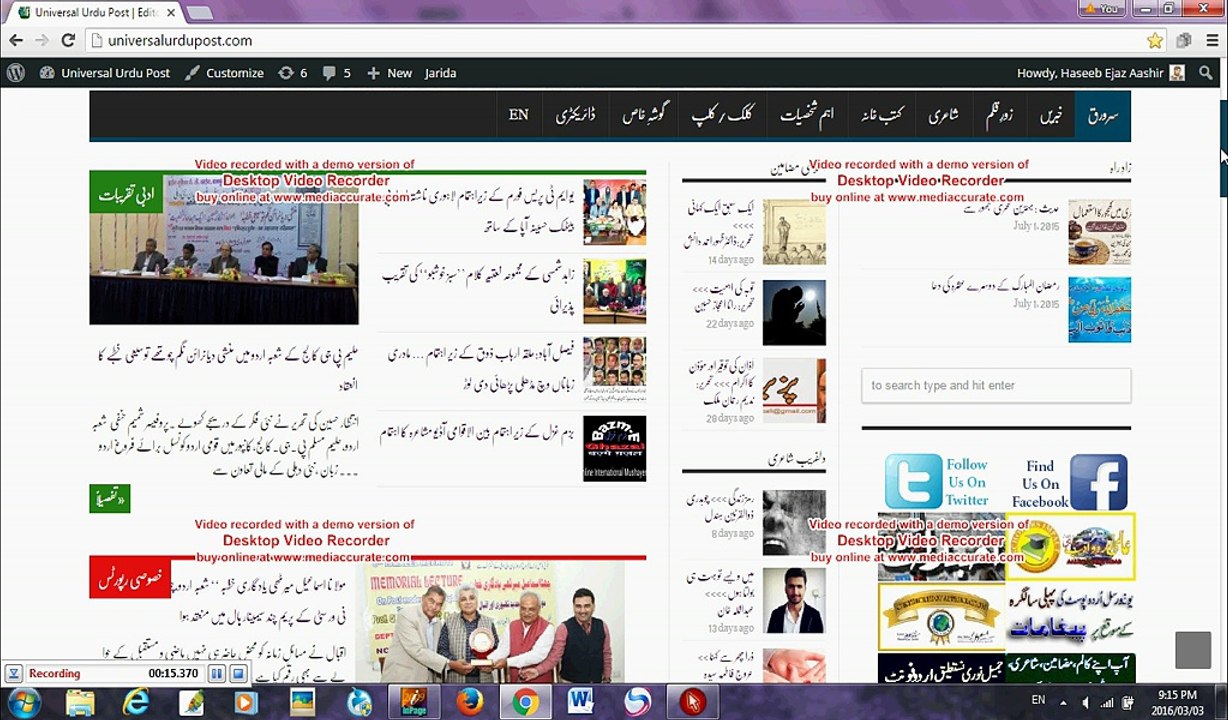Image resolution: width=1228 pixels, height=720 pixels.
Task: Open the شاعری navigation item
Action: (943, 115)
